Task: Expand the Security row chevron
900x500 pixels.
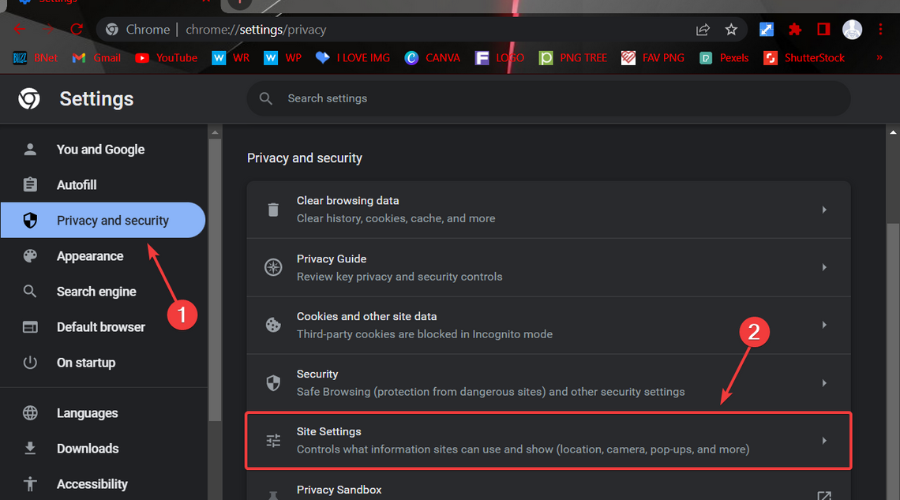Action: [824, 383]
